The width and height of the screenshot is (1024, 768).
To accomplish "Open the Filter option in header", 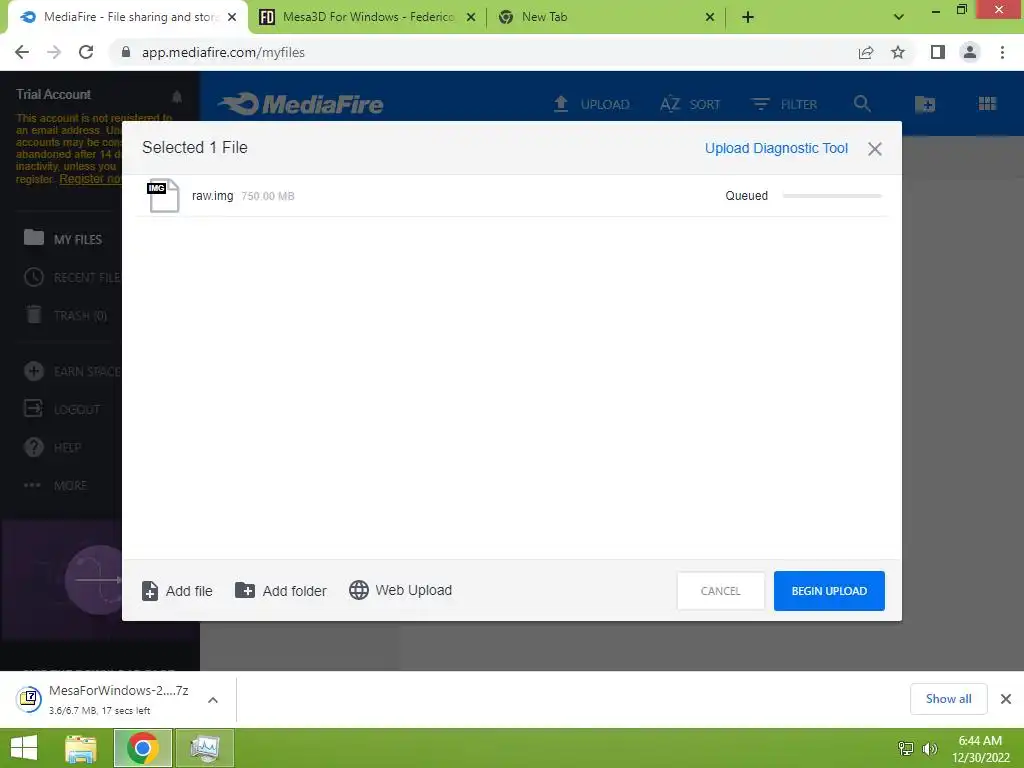I will tap(784, 104).
